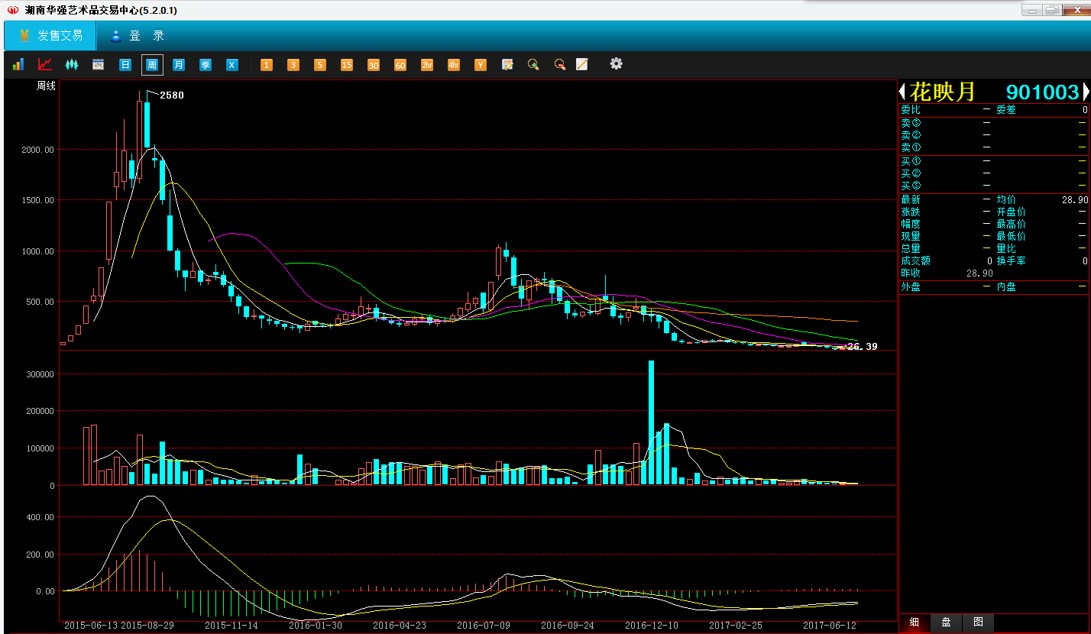
Task: Click the orange Y interval button
Action: click(480, 65)
